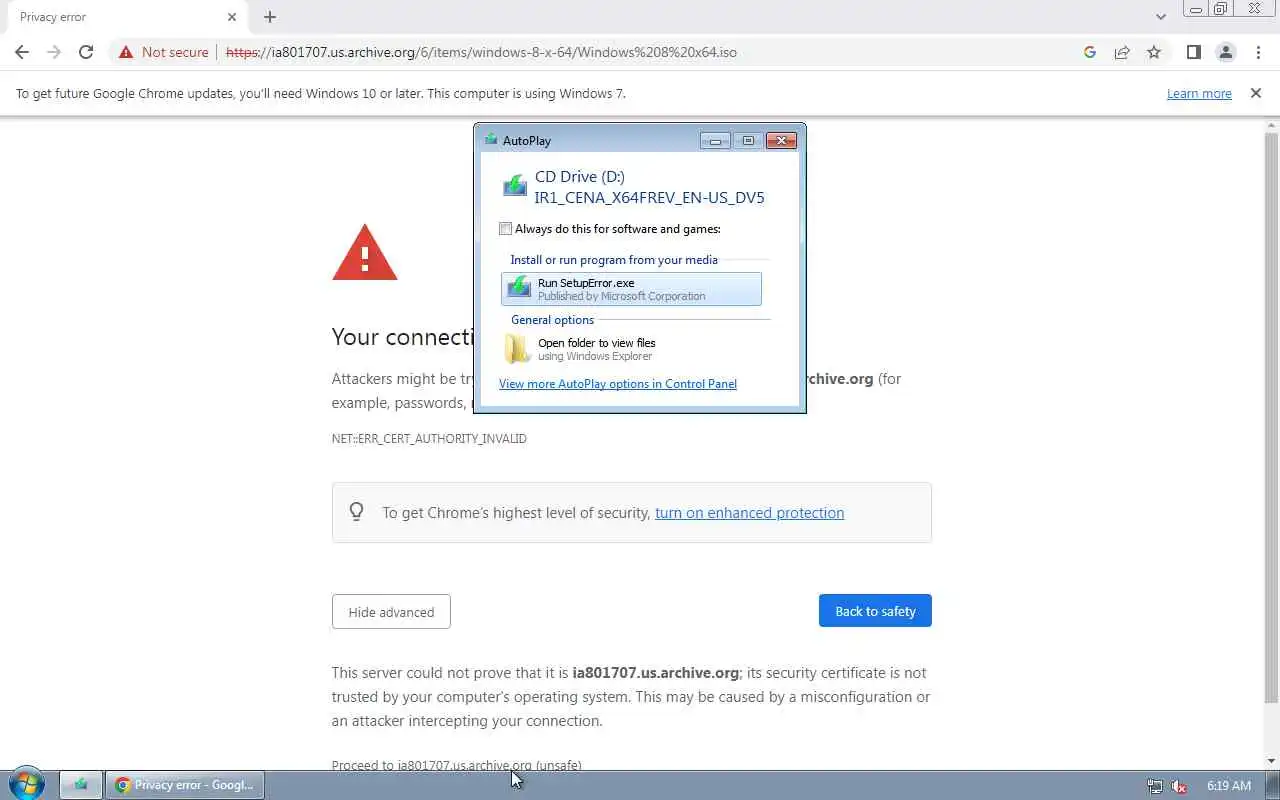Click lightbulb icon in security tip box
This screenshot has height=800, width=1280.
[356, 512]
